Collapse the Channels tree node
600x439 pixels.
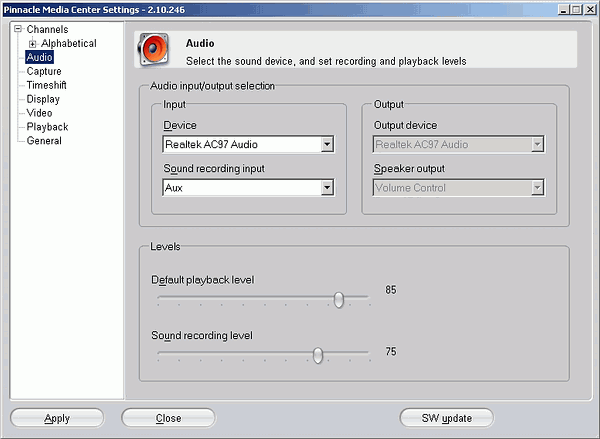[18, 29]
